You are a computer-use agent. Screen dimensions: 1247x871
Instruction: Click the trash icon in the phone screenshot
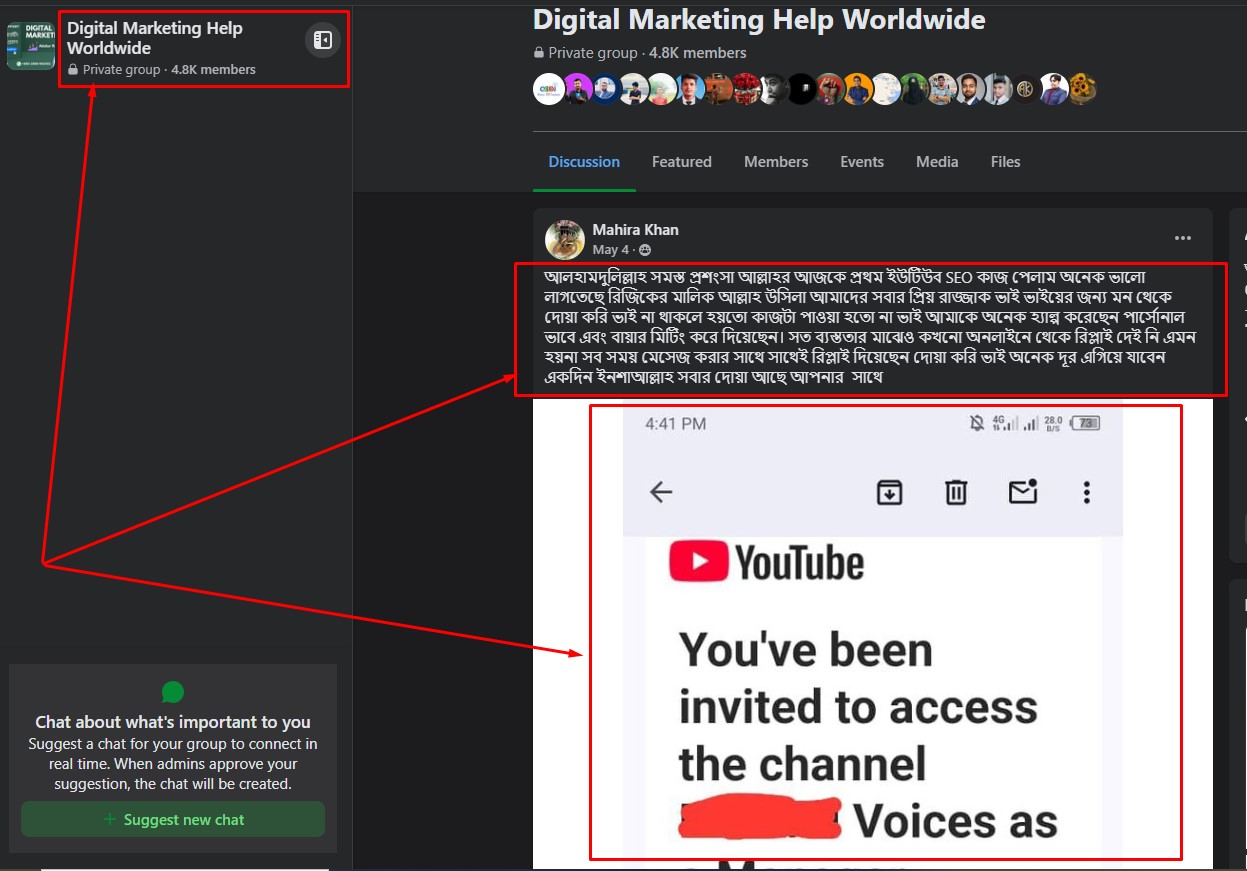(956, 492)
